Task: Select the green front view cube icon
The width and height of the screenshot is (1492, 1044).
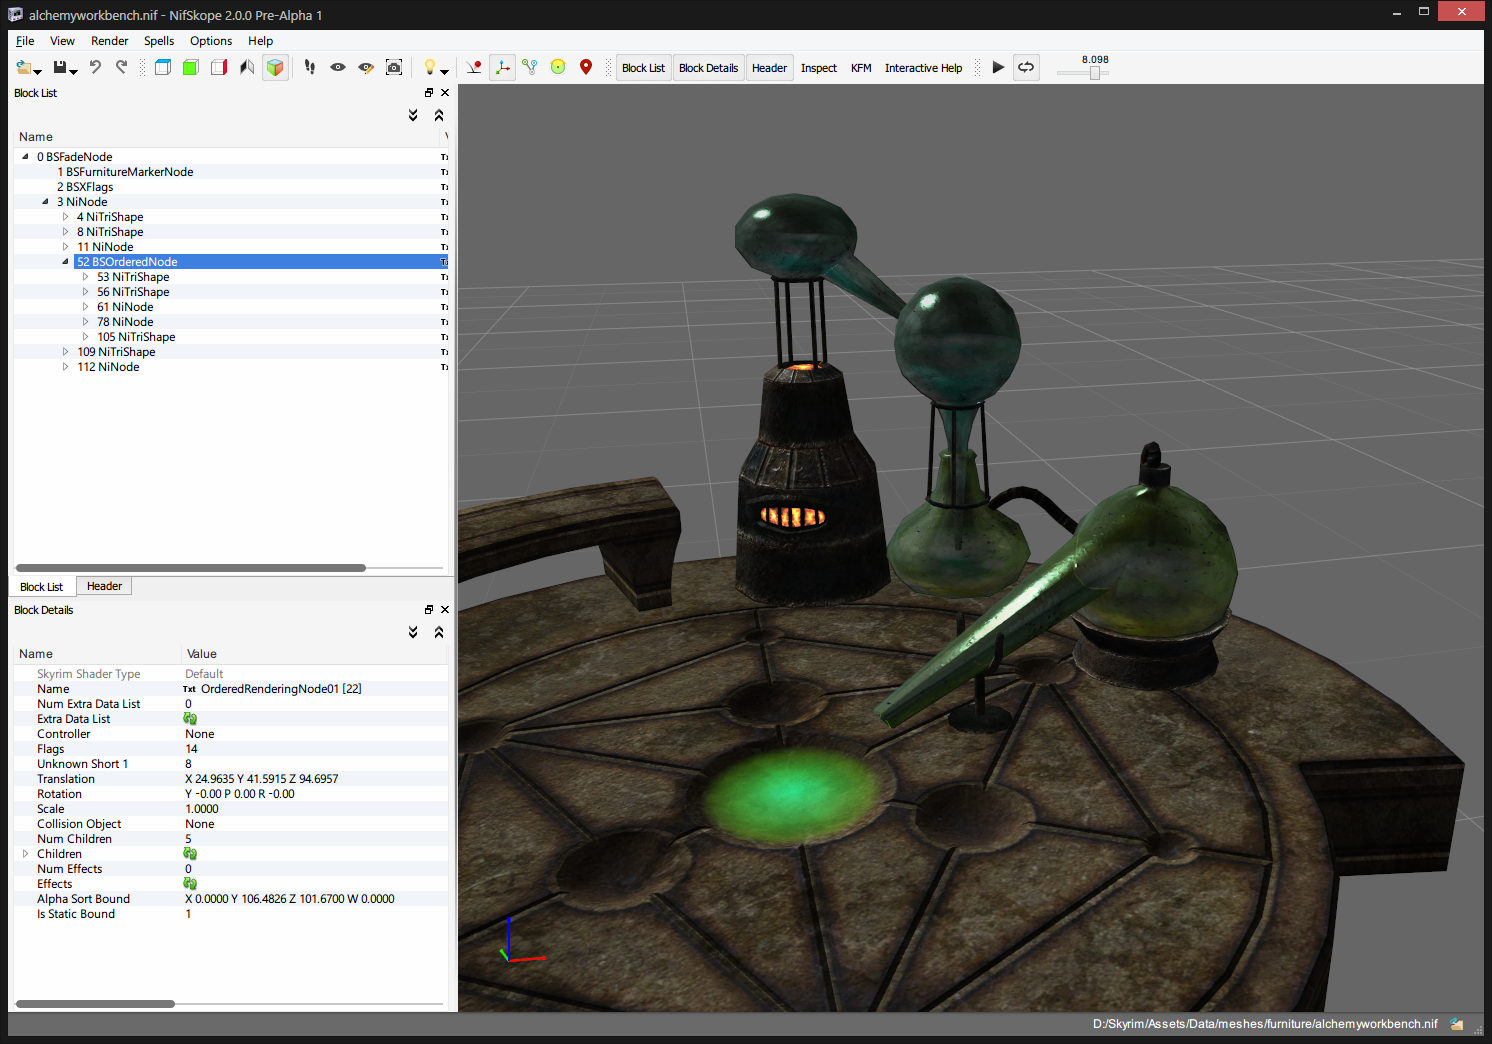Action: [x=190, y=67]
